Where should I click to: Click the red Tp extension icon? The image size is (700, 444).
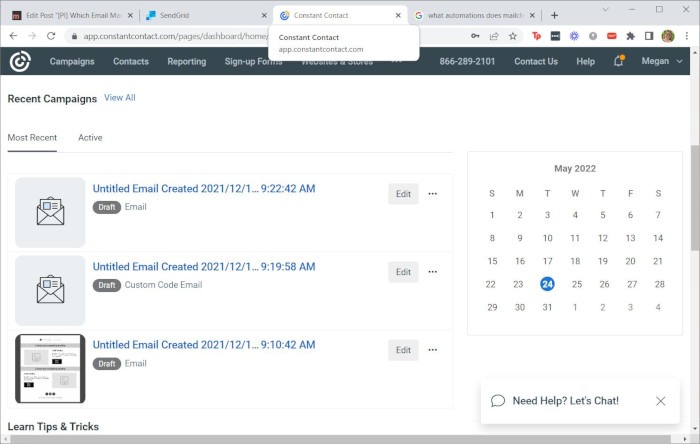pos(537,36)
